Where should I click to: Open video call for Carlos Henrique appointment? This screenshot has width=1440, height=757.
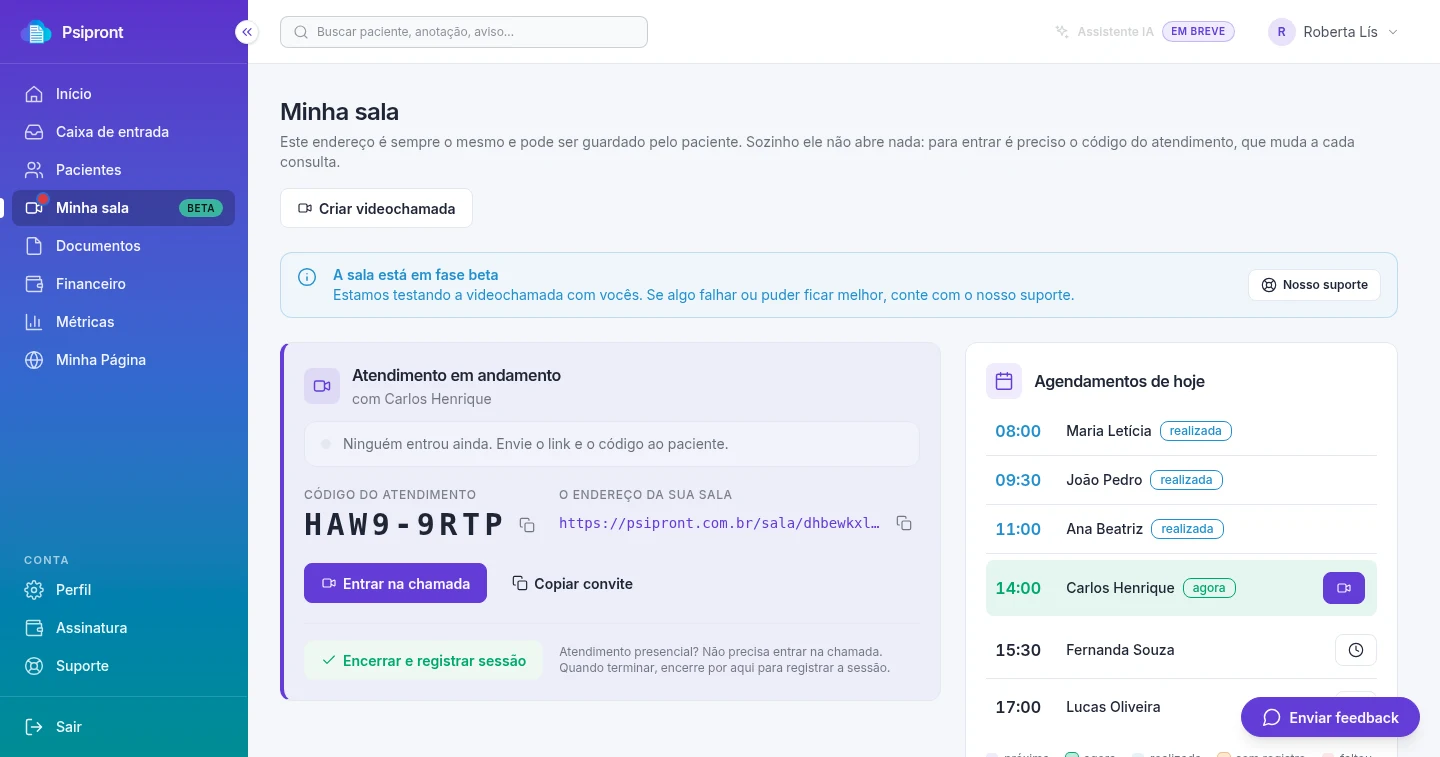click(1344, 588)
